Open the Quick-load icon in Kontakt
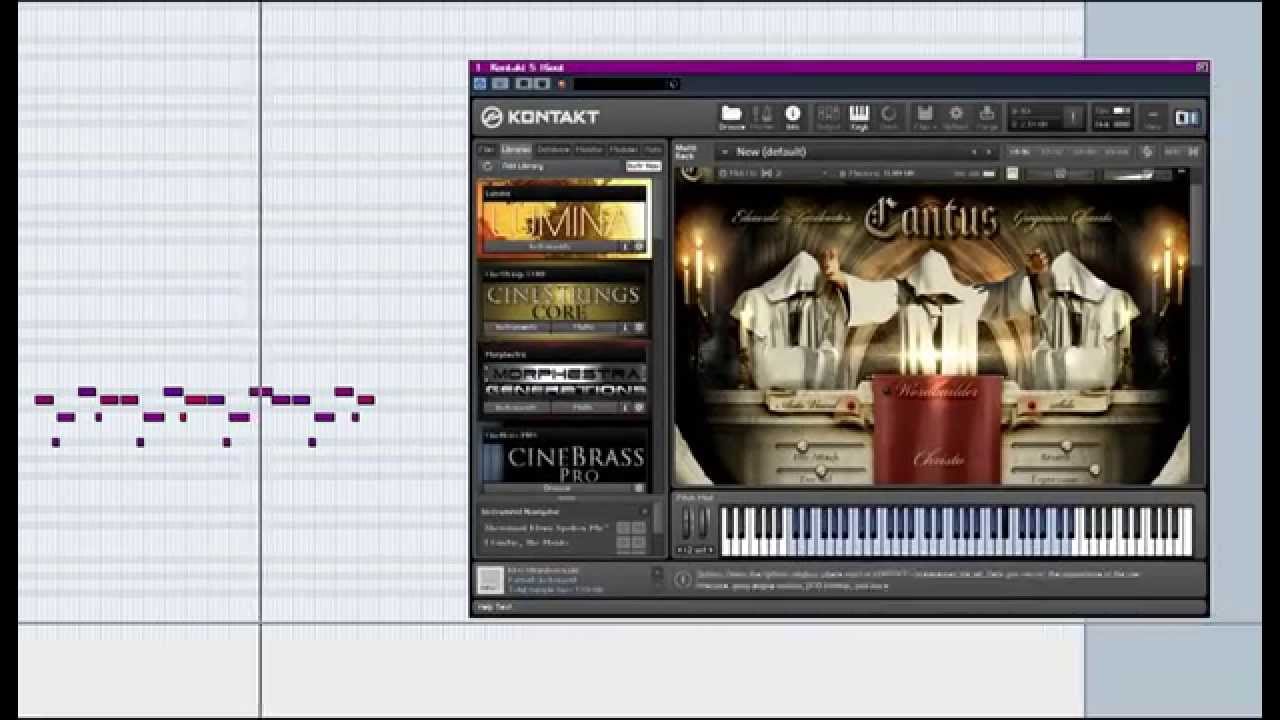 click(888, 116)
